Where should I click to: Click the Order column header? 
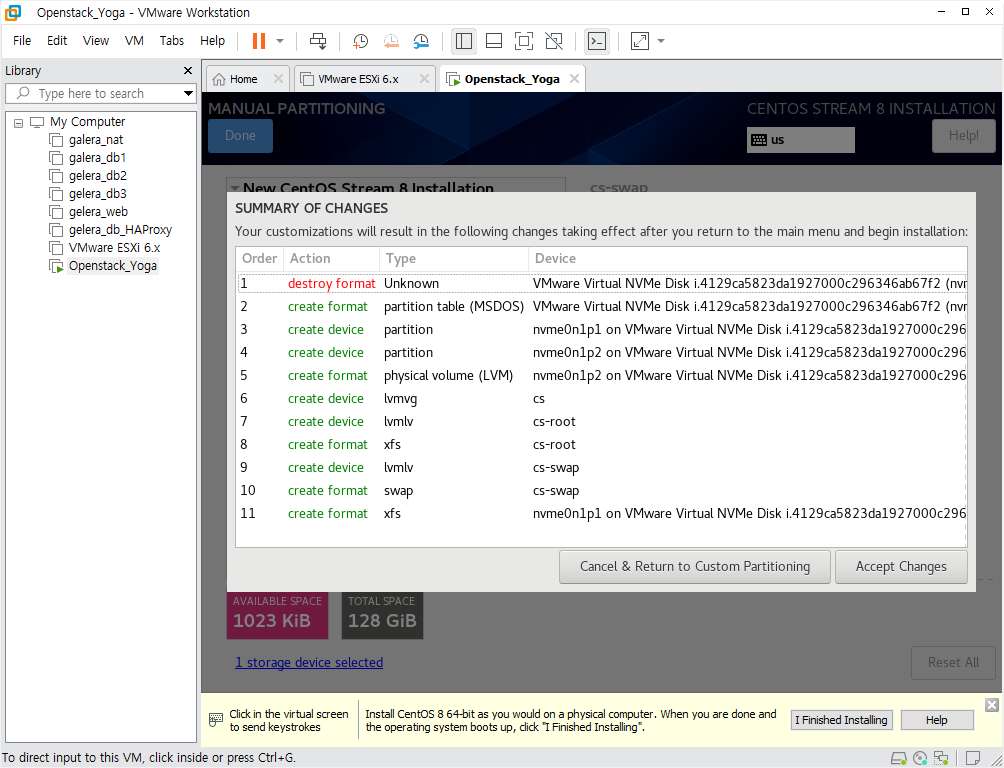[259, 259]
